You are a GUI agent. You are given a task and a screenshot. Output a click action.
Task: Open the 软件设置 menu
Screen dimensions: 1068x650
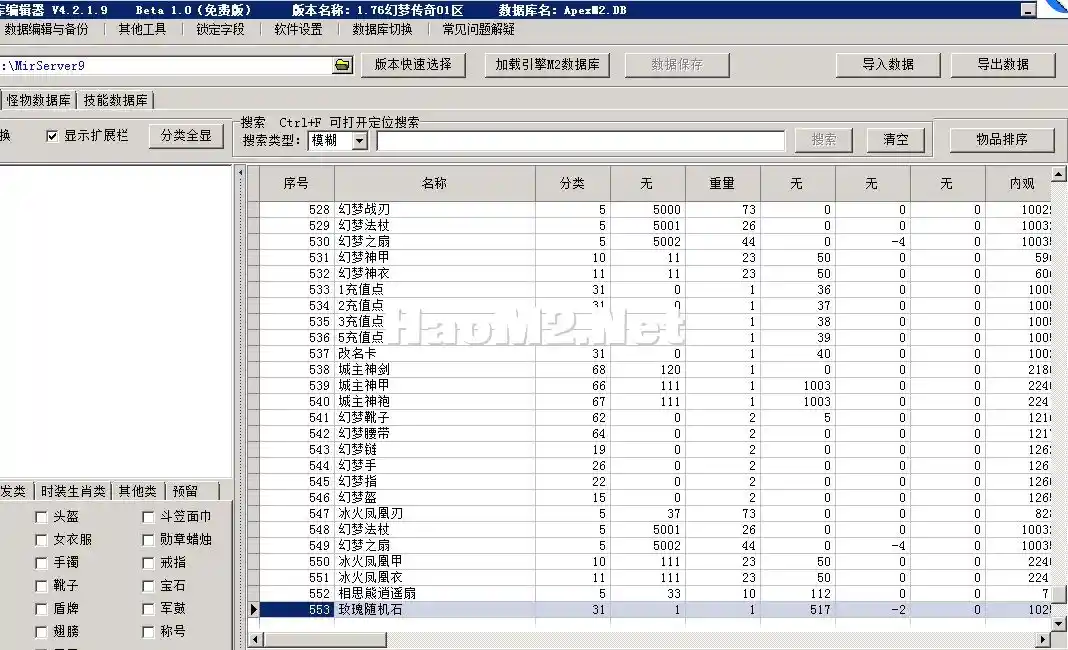click(298, 29)
